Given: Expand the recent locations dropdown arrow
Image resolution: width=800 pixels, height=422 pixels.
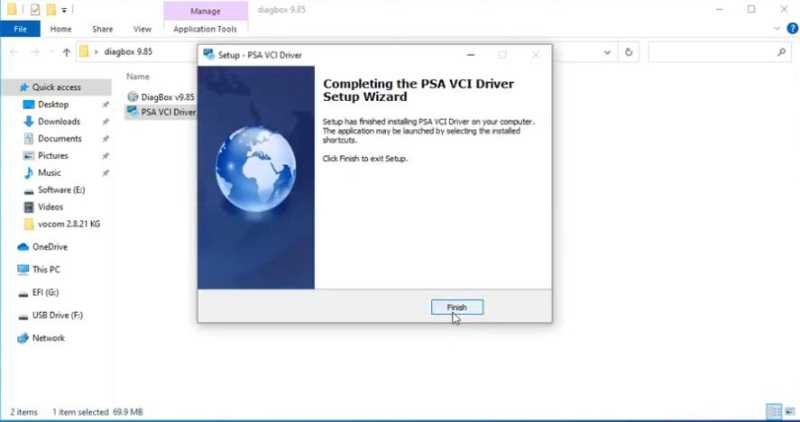Looking at the screenshot, I should [x=52, y=52].
